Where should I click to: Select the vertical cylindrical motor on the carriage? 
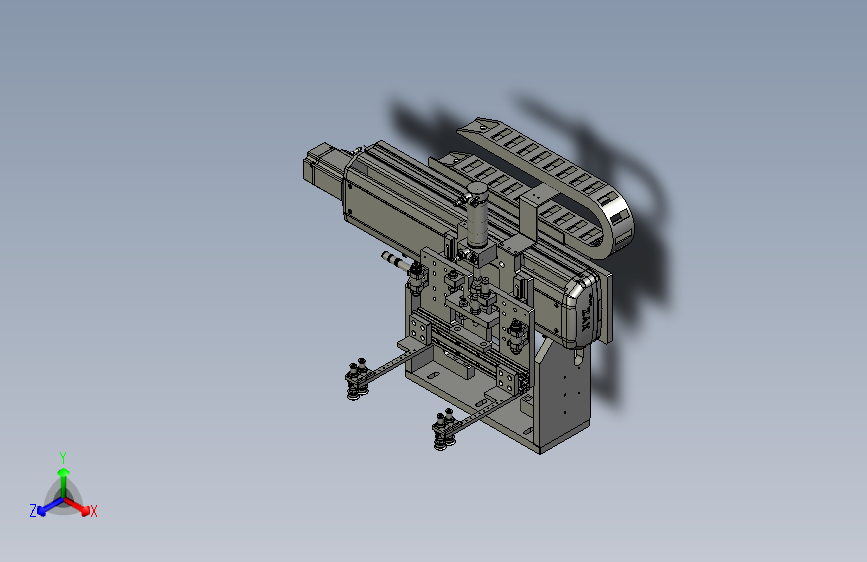pyautogui.click(x=477, y=216)
